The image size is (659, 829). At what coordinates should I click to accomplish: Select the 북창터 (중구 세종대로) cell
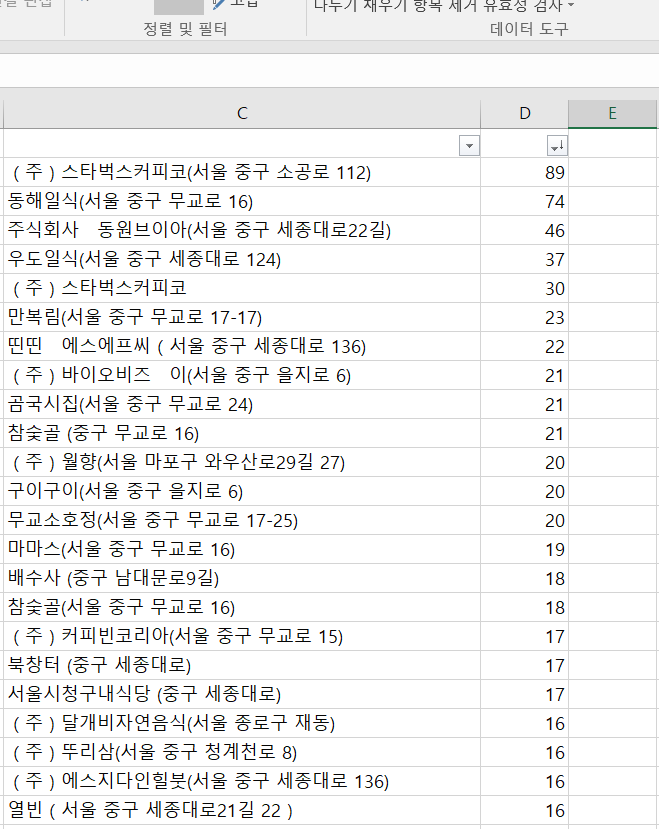pyautogui.click(x=242, y=666)
